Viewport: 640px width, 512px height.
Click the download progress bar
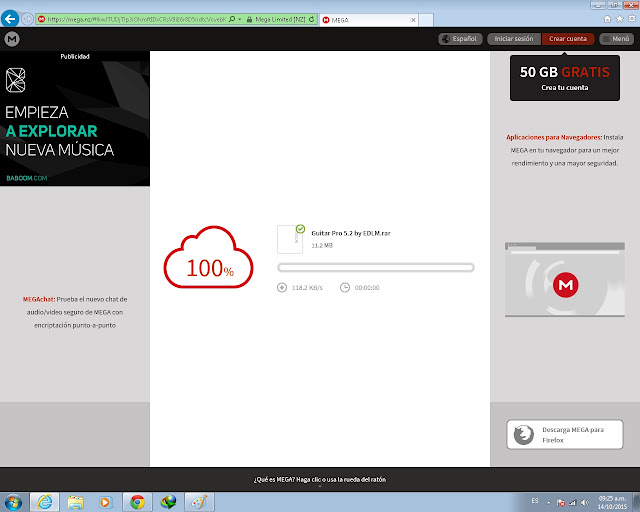coord(376,267)
